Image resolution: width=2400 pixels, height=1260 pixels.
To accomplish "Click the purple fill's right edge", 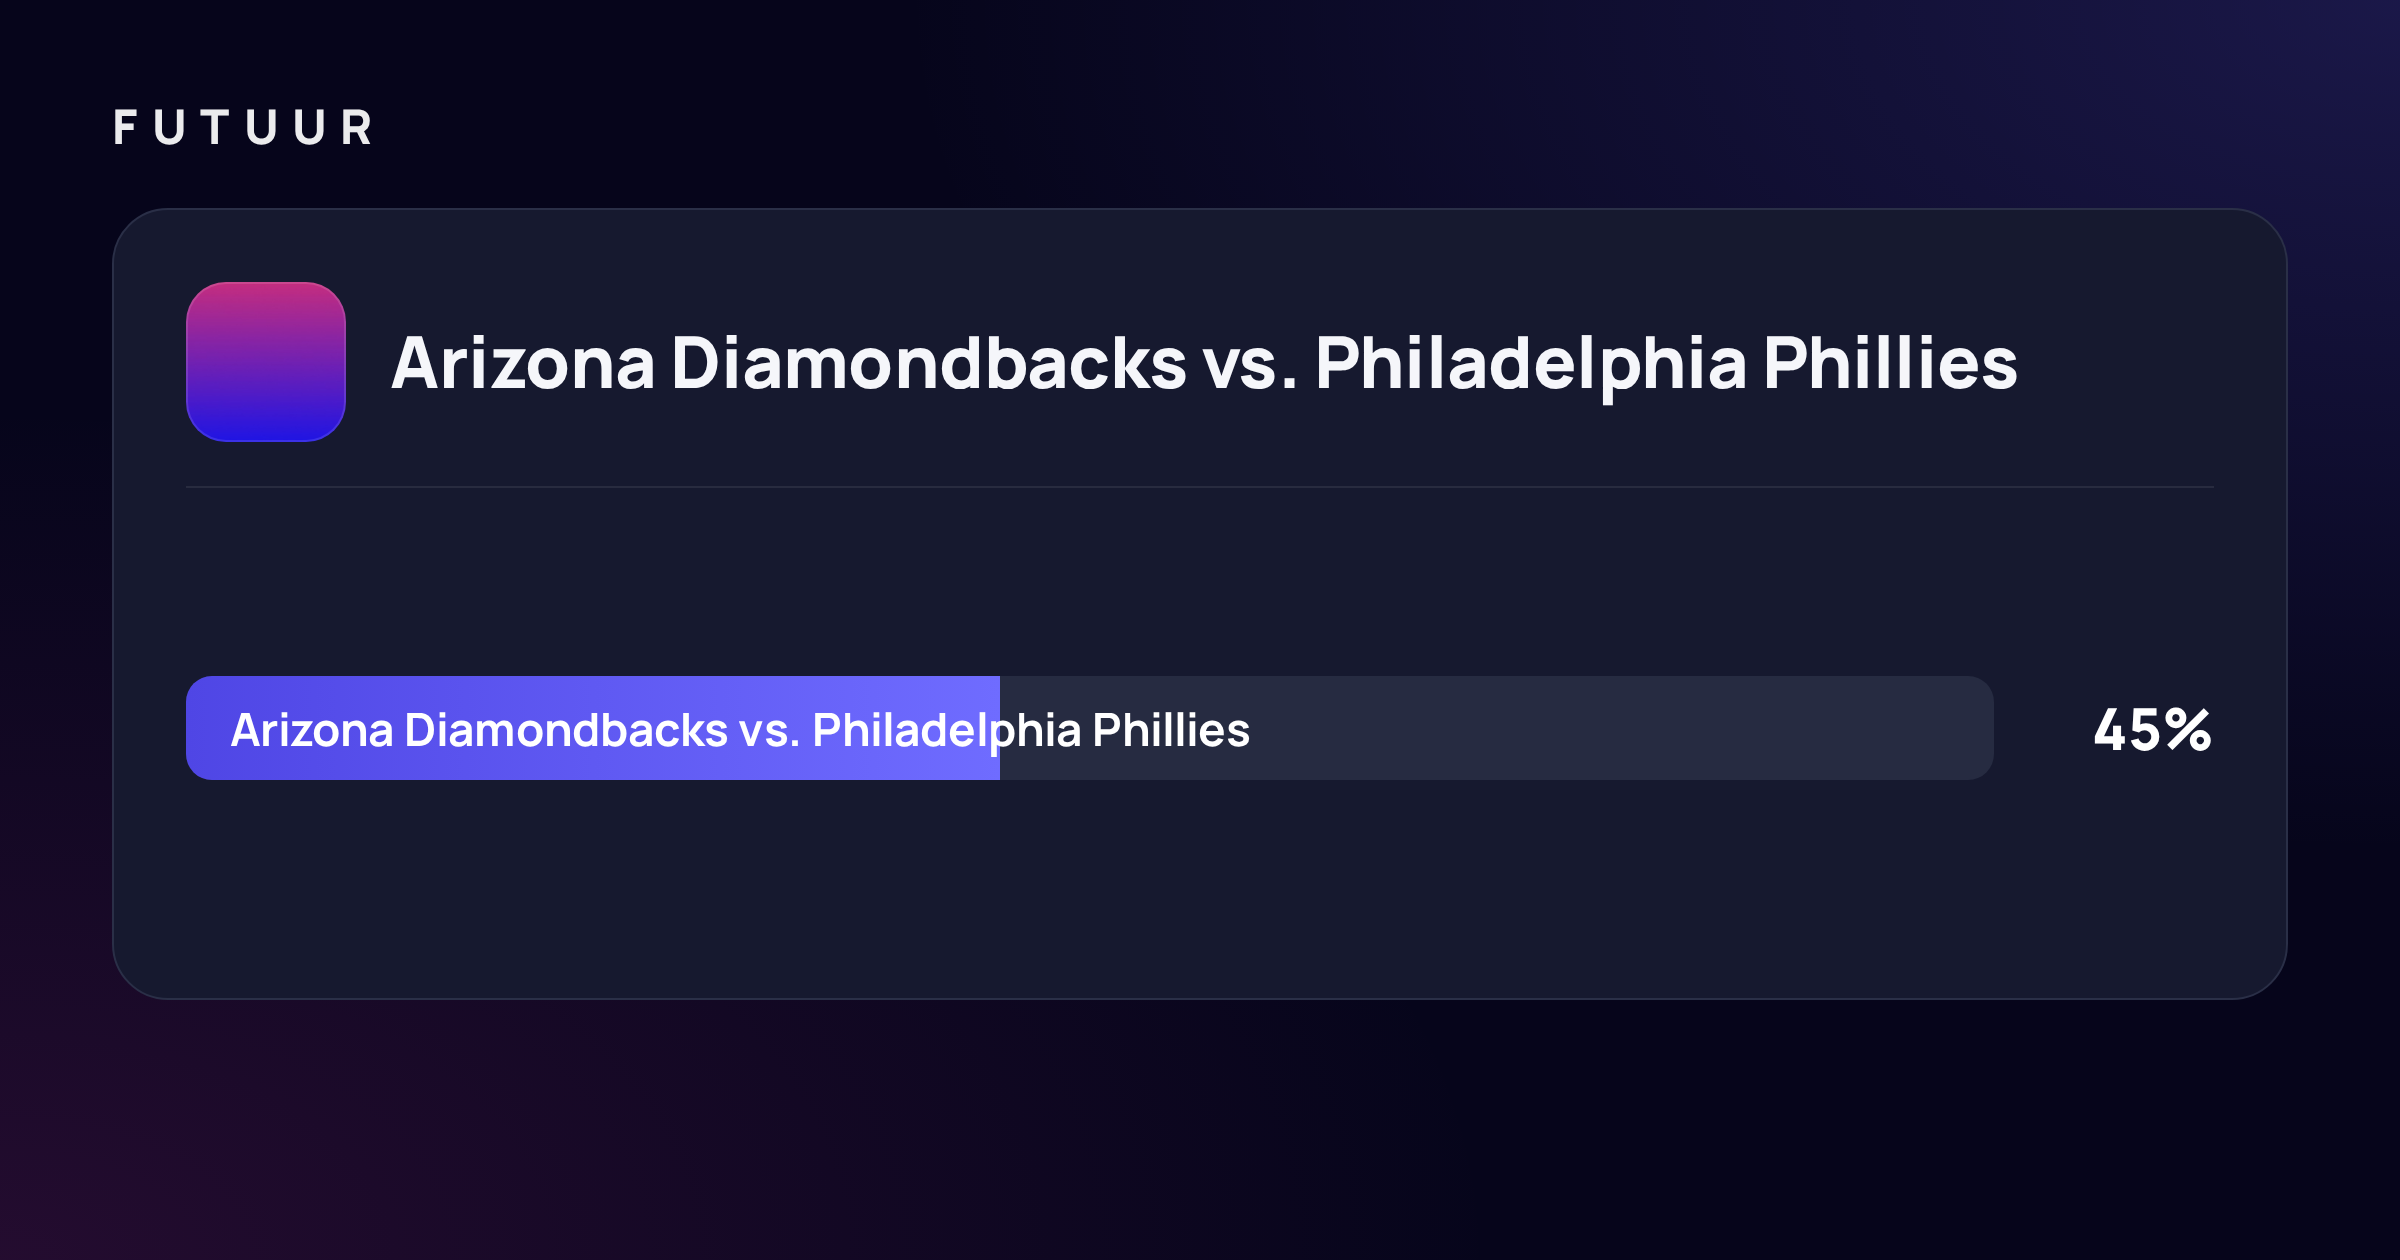I will coord(998,728).
